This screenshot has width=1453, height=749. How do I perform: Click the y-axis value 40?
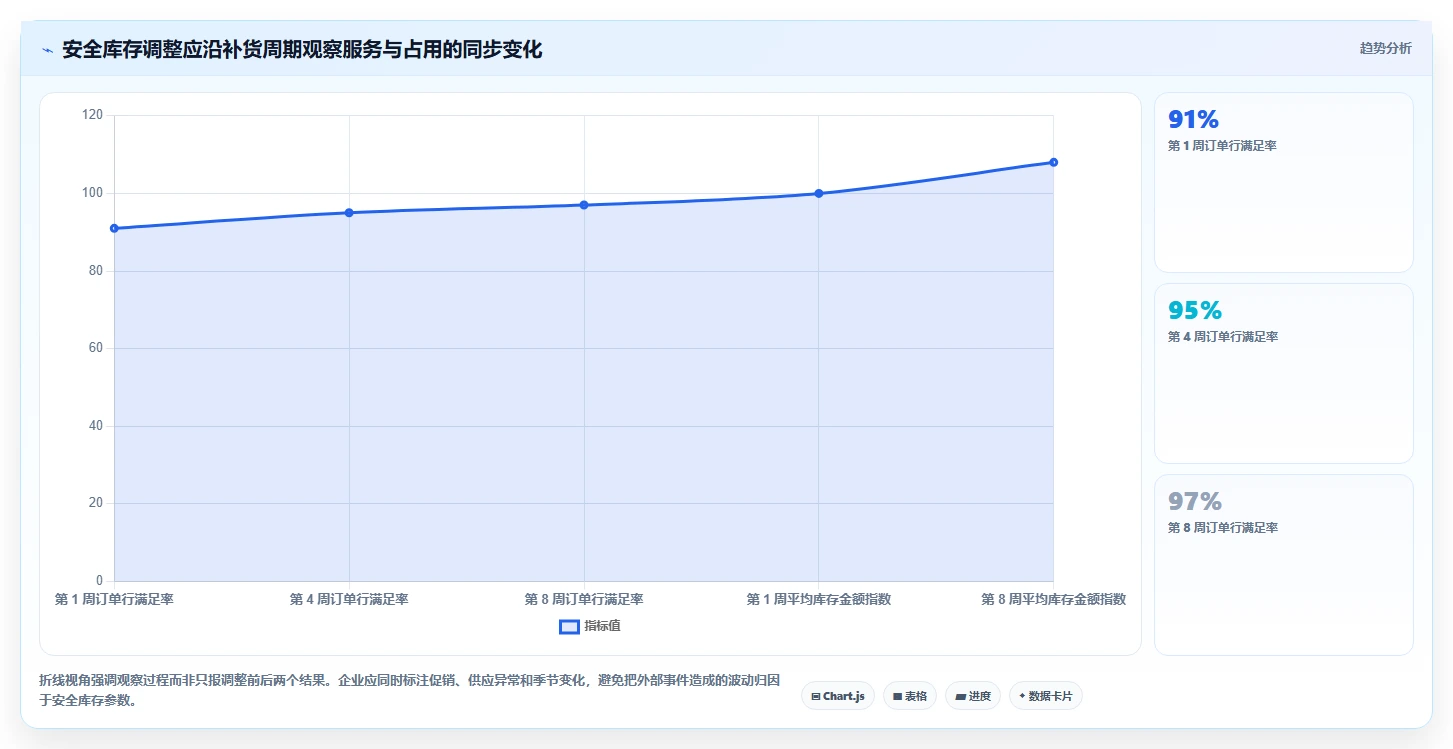click(x=95, y=426)
